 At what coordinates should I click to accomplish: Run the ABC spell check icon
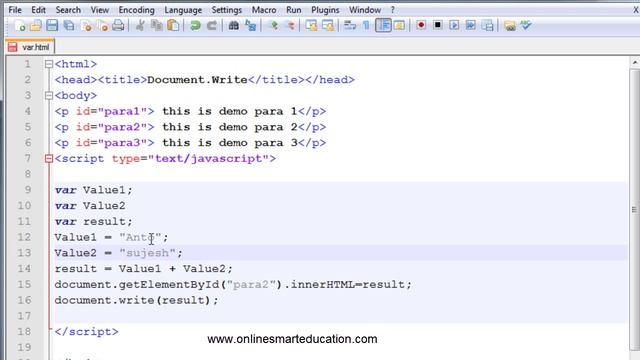click(526, 26)
